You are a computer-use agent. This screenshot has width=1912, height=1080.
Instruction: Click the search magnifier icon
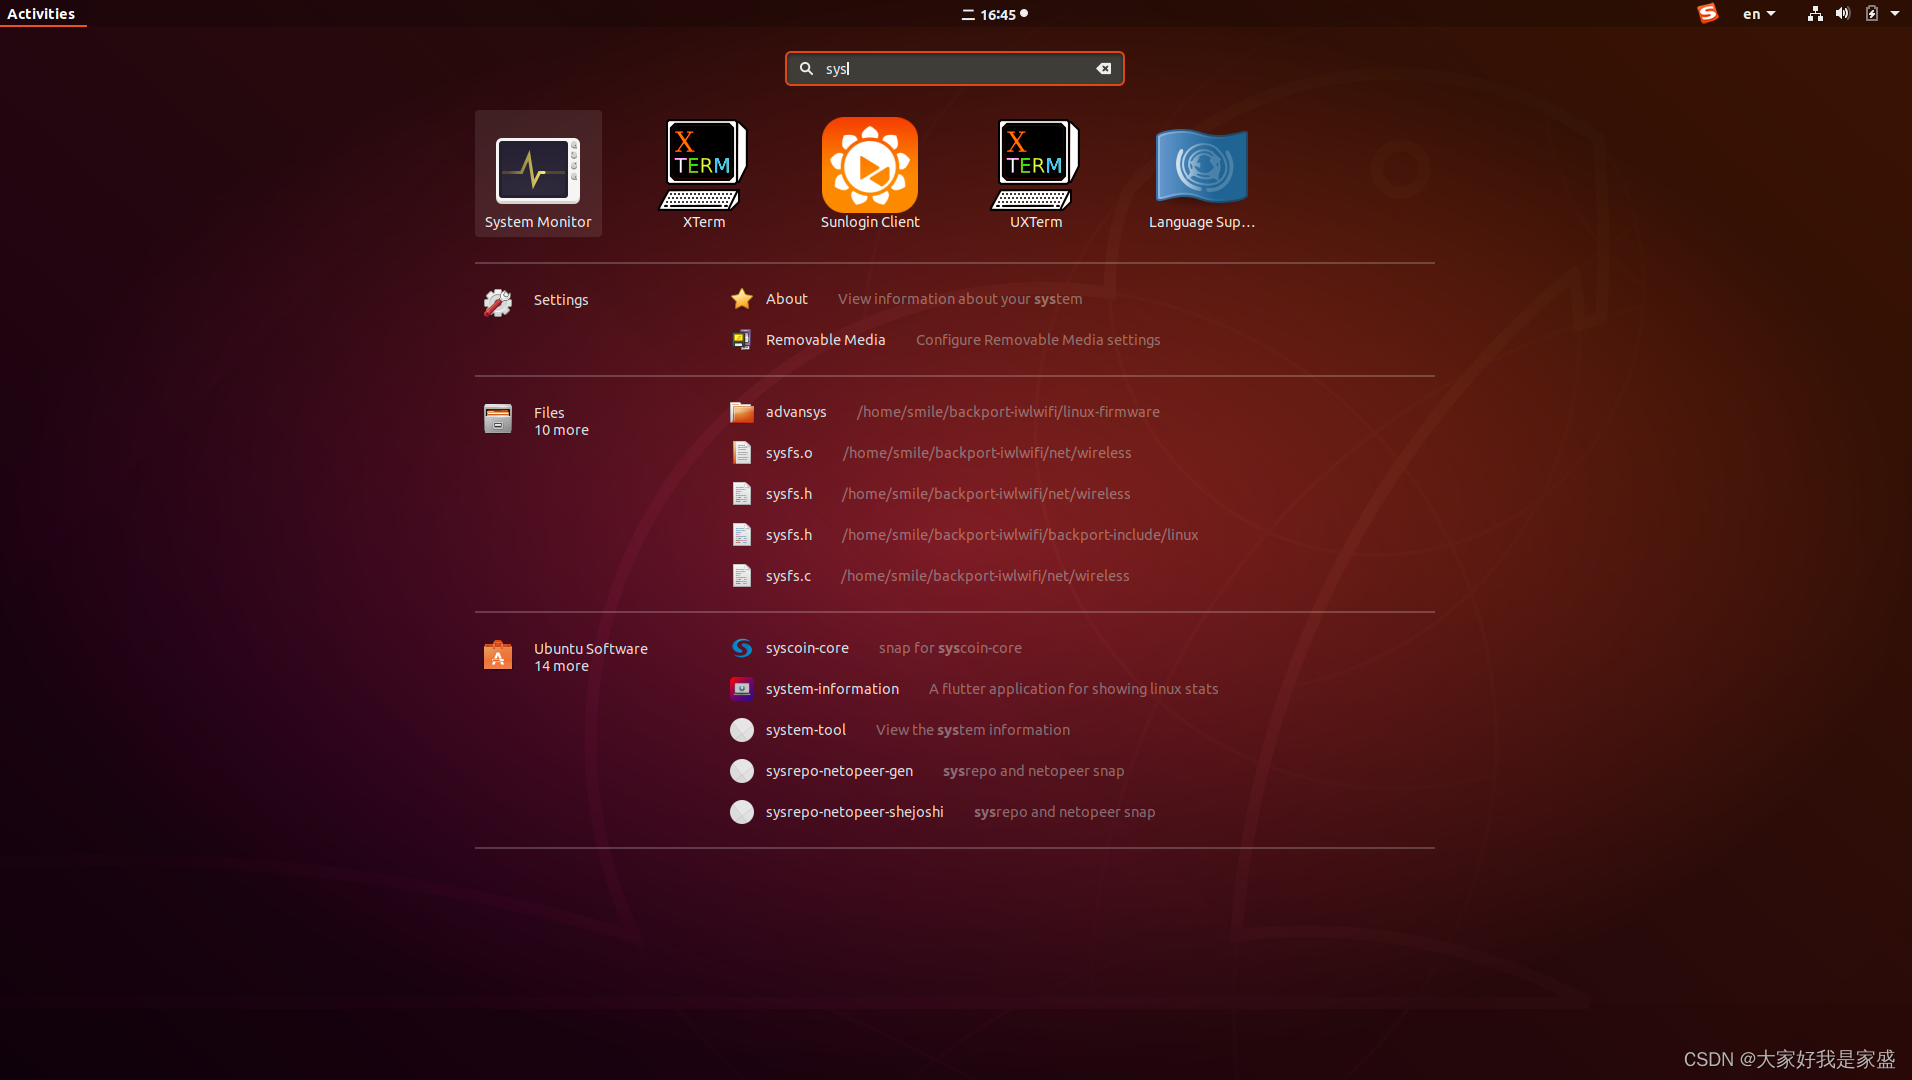coord(806,69)
